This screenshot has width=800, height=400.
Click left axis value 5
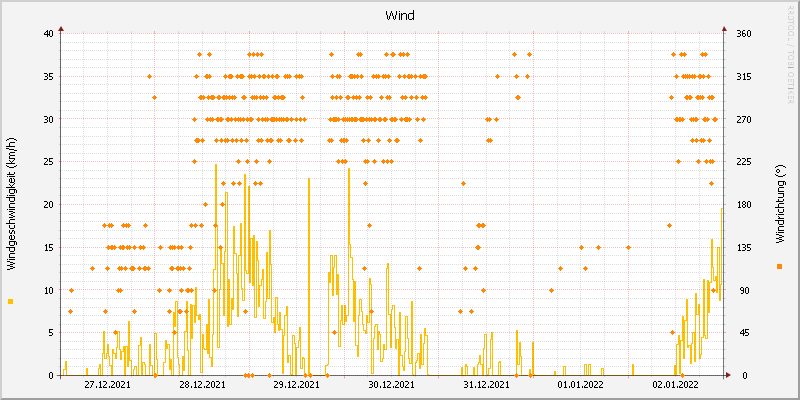51,333
